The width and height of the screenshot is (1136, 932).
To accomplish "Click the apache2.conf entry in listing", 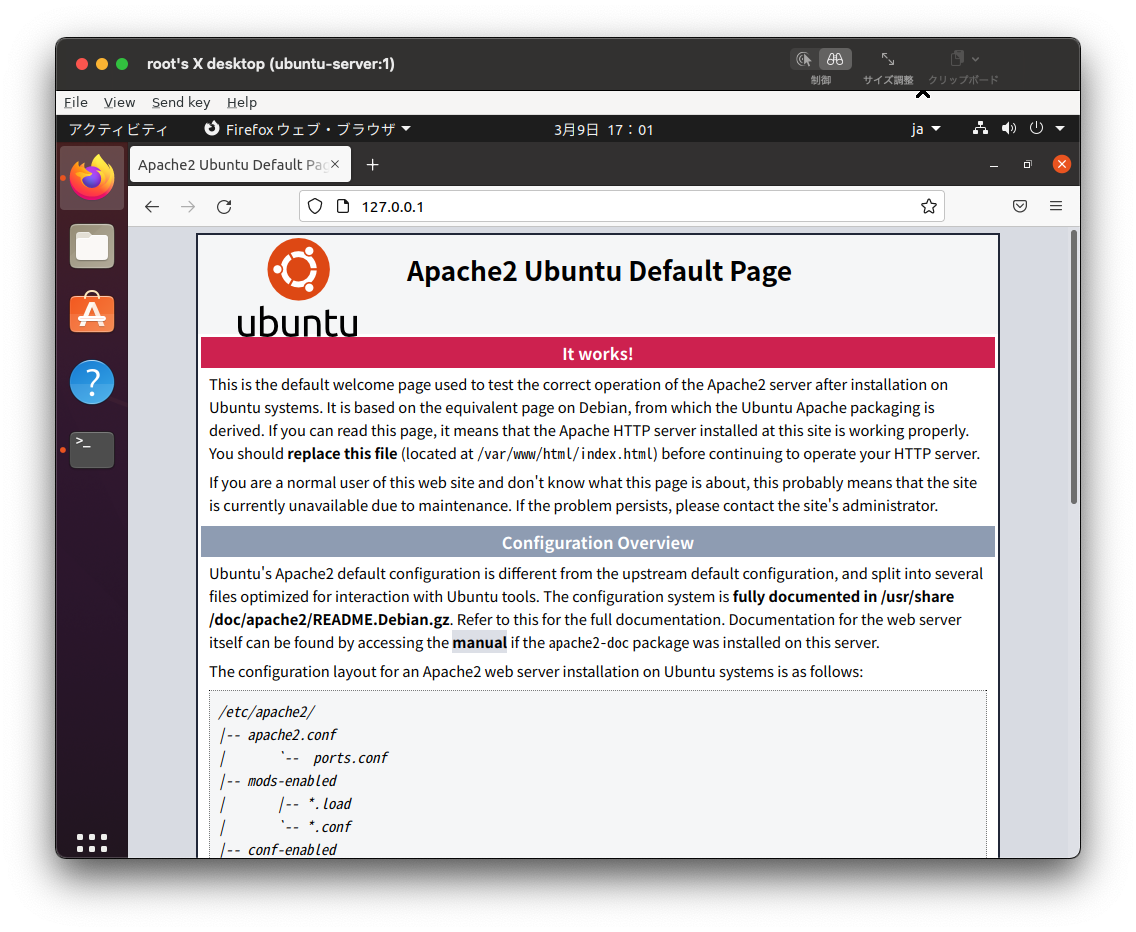I will [x=292, y=735].
